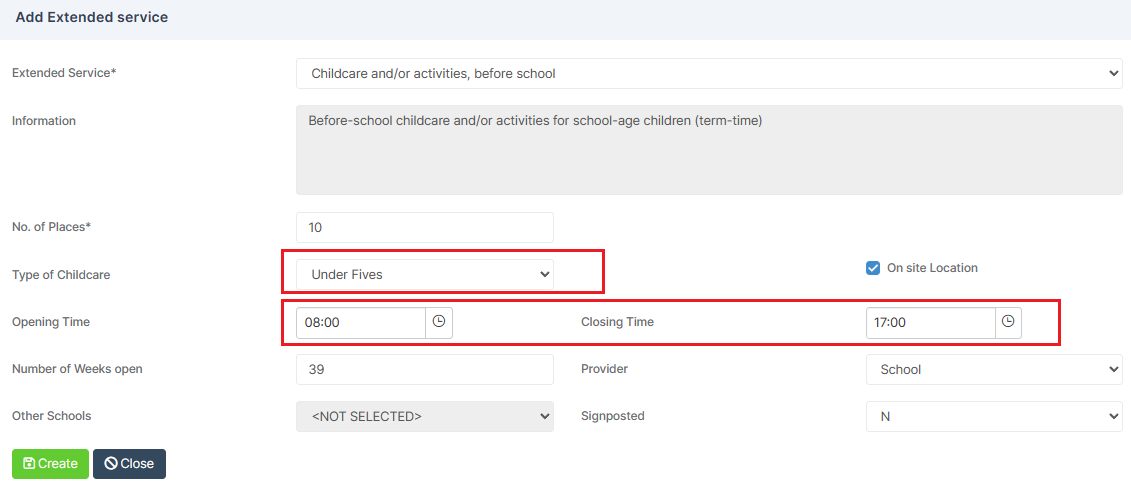Open the Signposted dropdown

click(994, 416)
